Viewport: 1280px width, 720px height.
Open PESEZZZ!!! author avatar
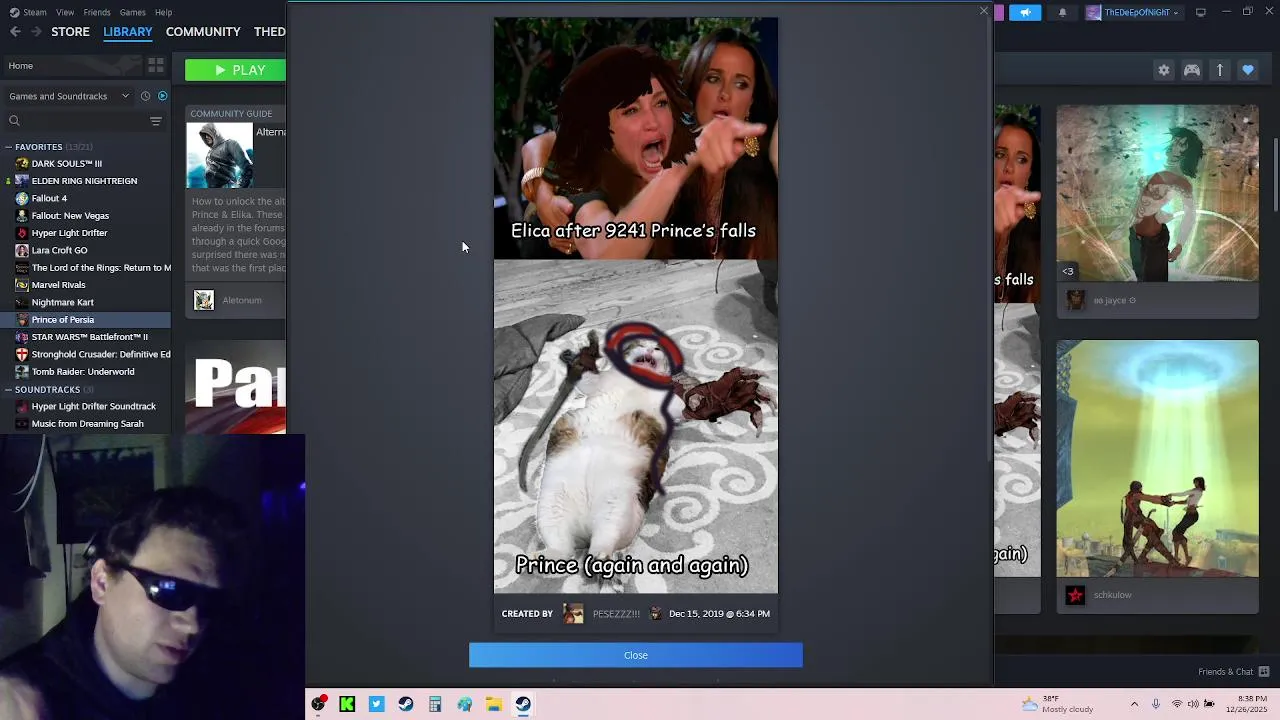[573, 614]
